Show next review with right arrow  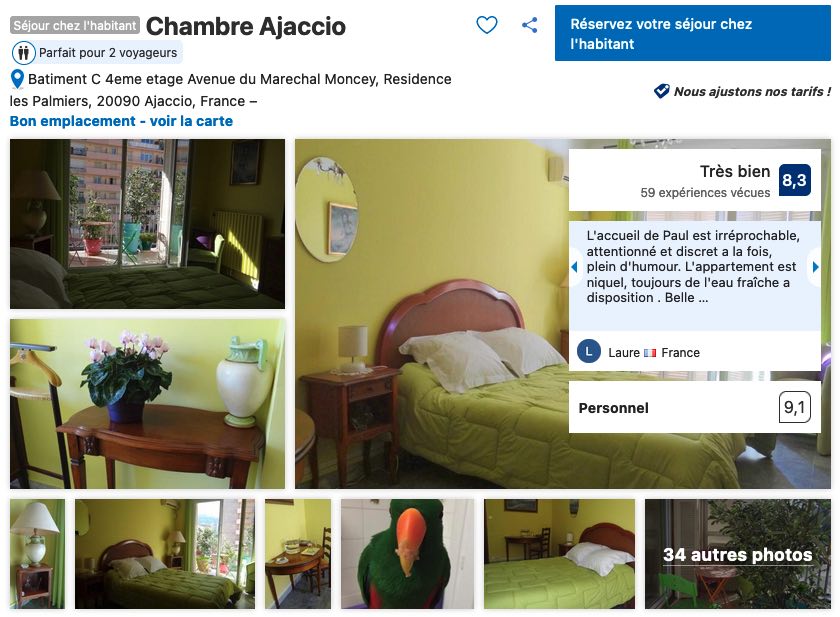[x=815, y=267]
